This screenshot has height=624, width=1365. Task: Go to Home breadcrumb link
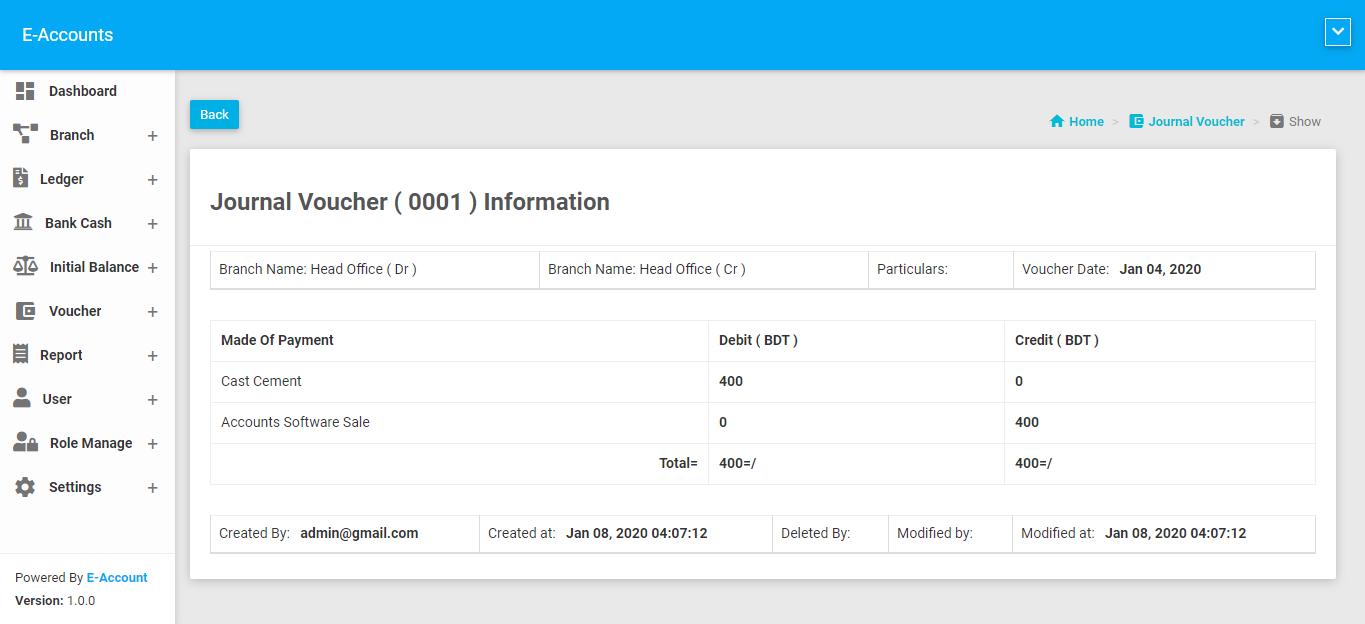(1085, 122)
